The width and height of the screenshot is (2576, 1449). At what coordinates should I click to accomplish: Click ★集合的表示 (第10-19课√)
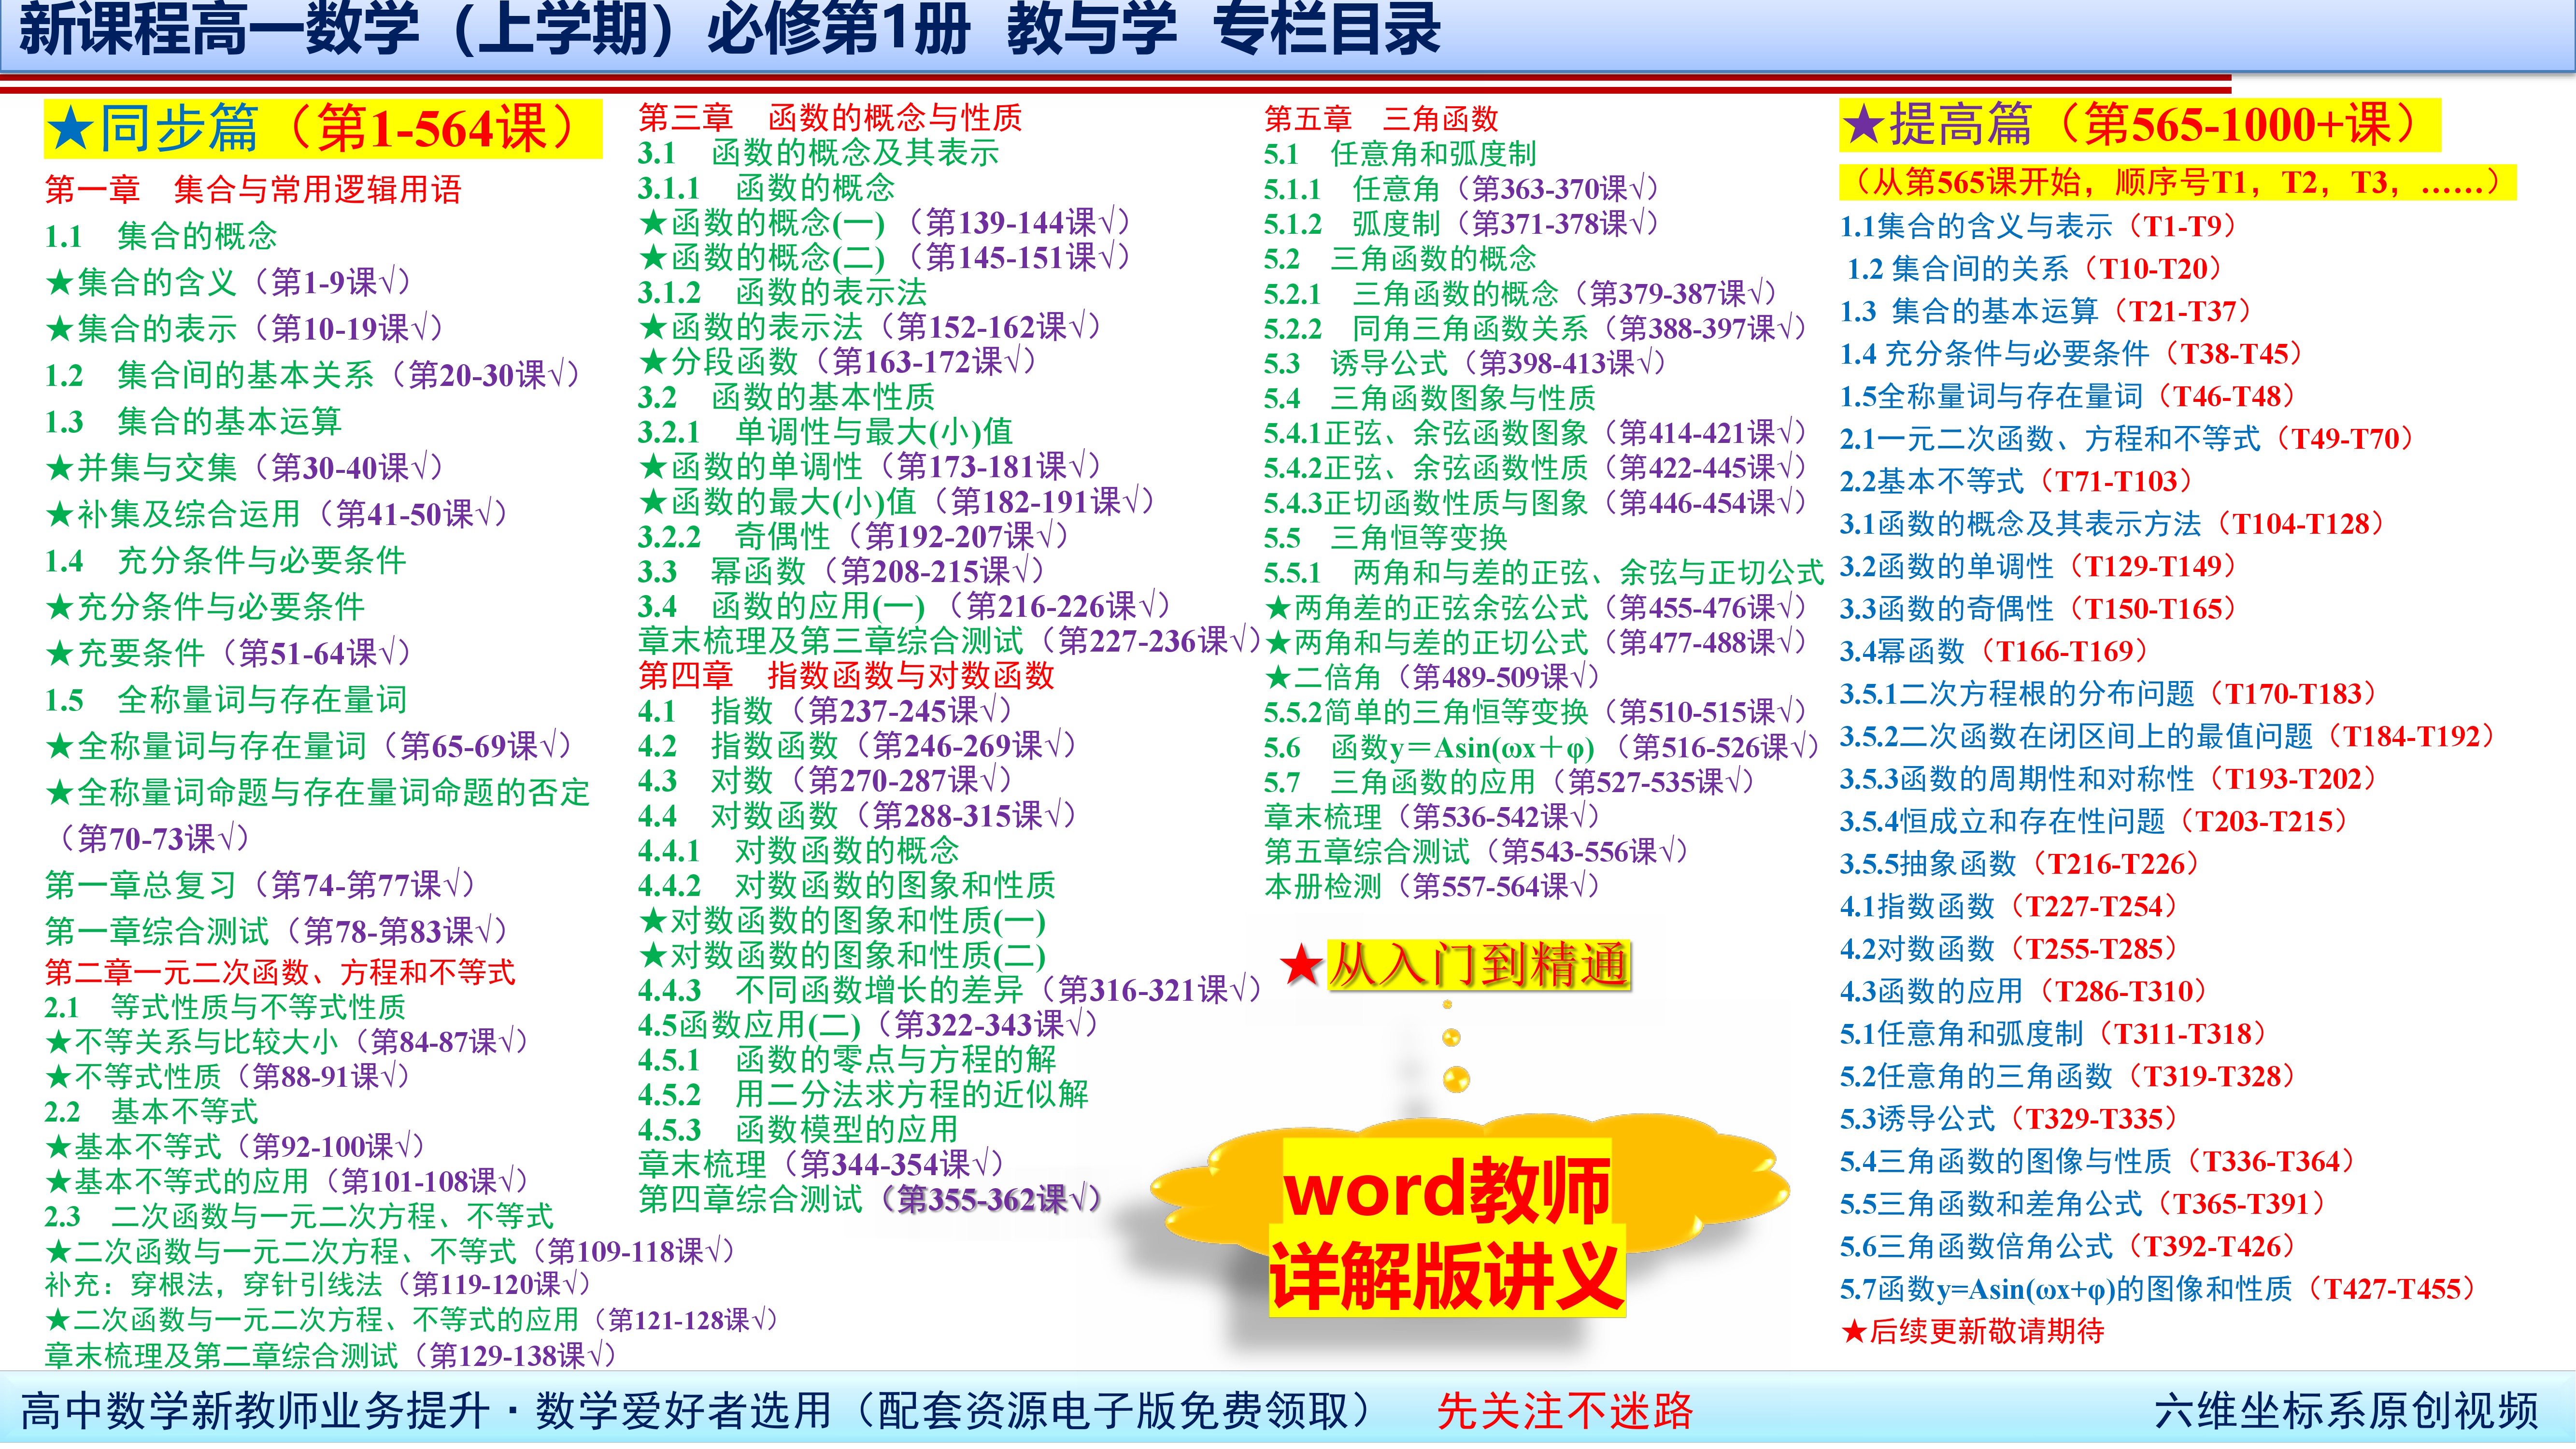click(x=245, y=328)
